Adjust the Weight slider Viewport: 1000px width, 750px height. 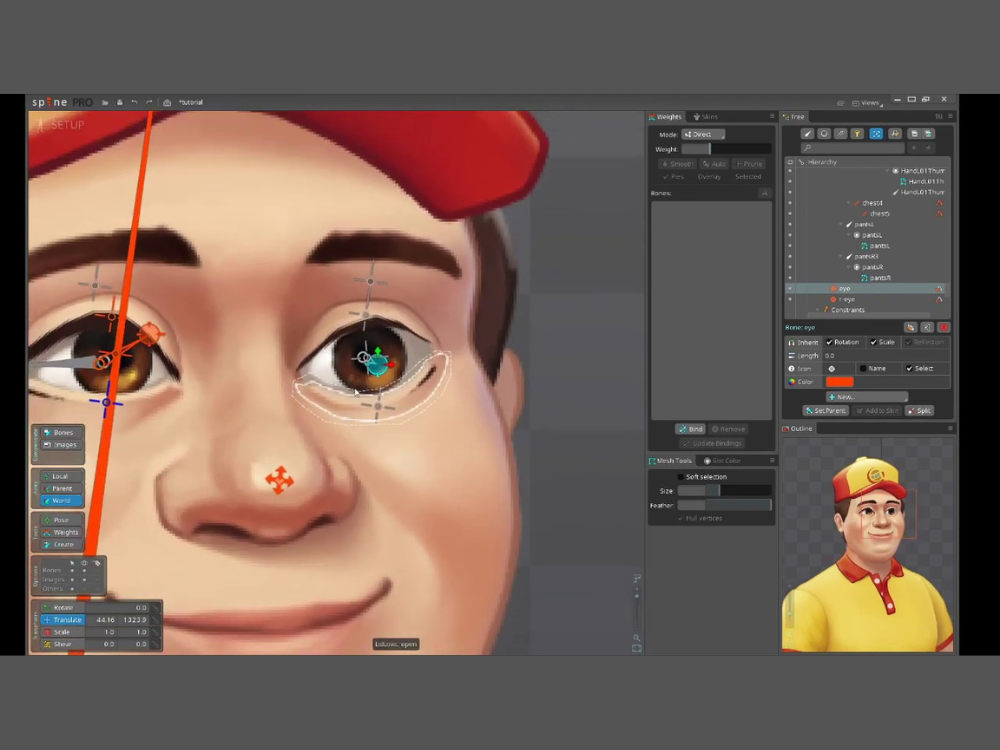(x=726, y=149)
